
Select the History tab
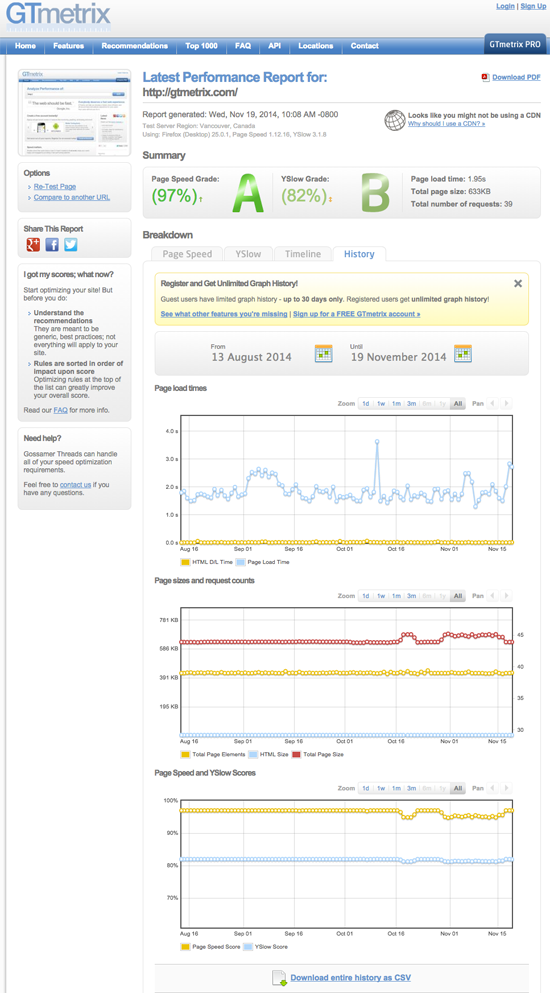click(x=359, y=254)
